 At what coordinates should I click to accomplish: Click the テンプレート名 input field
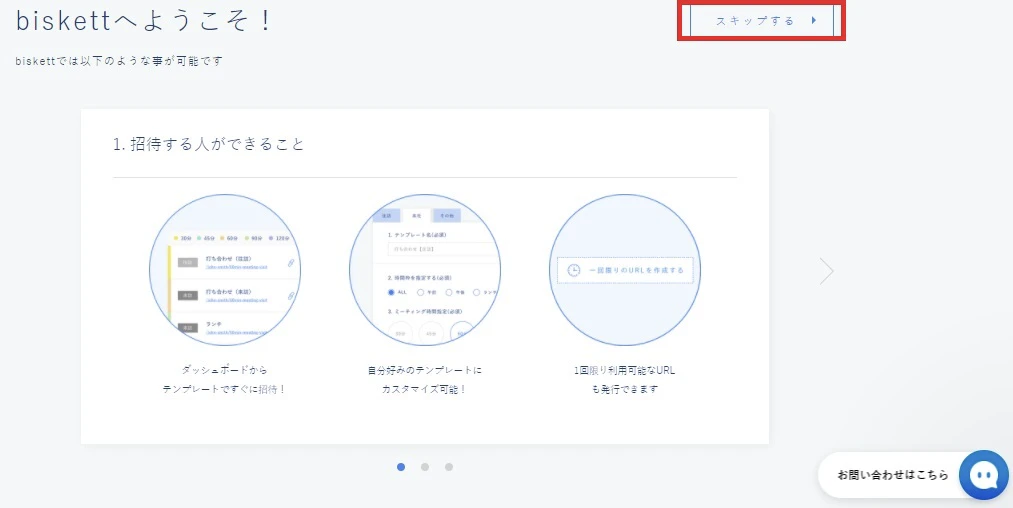click(x=440, y=249)
